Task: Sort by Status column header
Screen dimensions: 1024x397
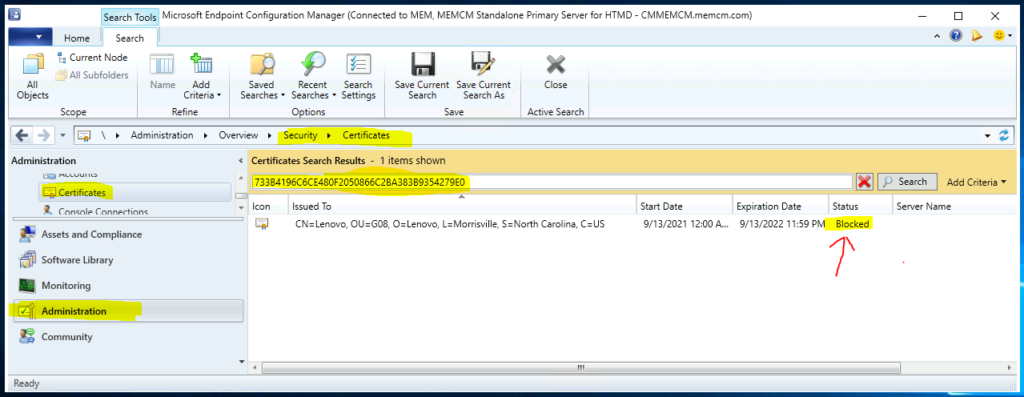Action: 860,206
